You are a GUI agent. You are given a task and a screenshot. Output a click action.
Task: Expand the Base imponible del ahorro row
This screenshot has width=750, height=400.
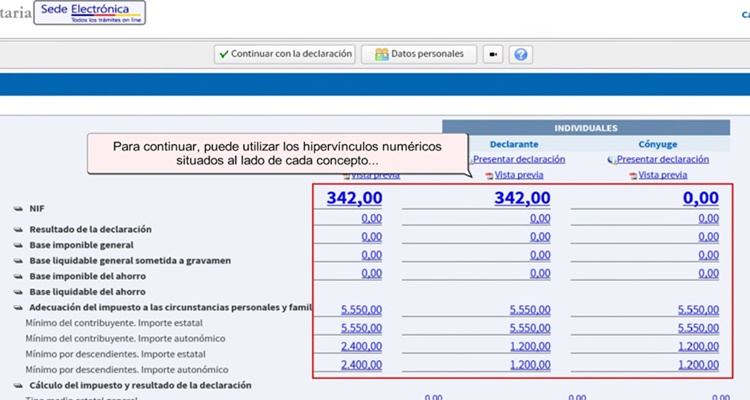pos(18,275)
